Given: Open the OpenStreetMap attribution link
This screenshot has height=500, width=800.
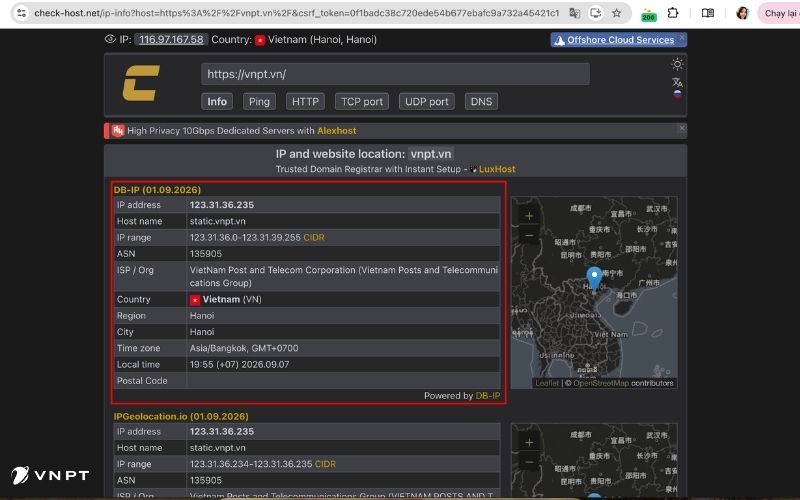Looking at the screenshot, I should (x=601, y=383).
